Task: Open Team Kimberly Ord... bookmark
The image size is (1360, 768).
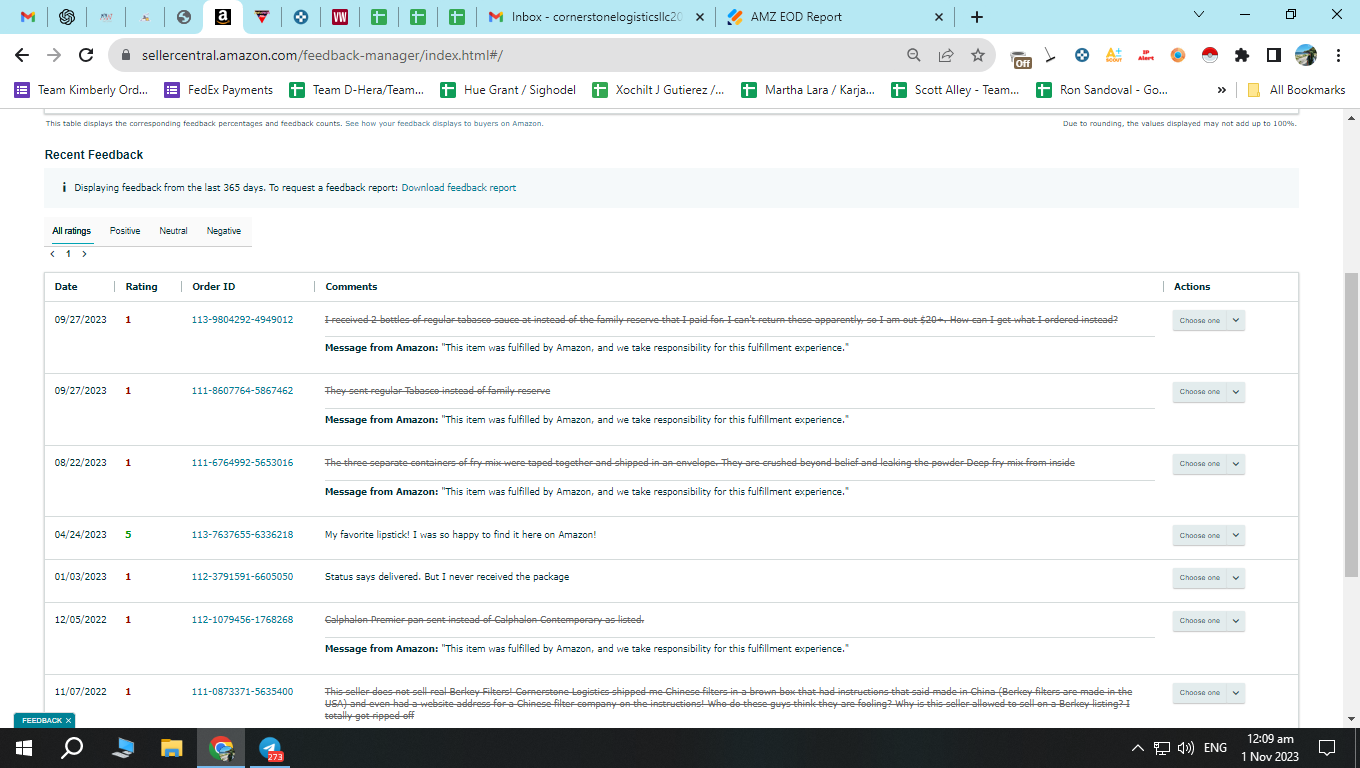Action: point(81,90)
